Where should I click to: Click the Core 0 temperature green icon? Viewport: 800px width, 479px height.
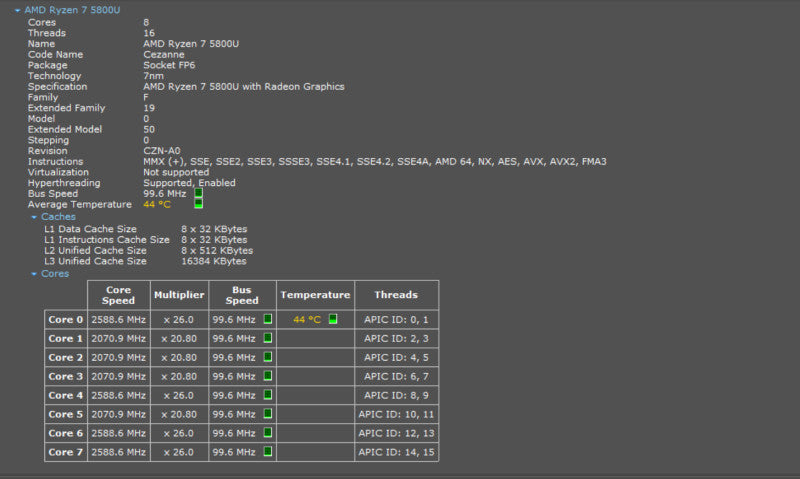click(x=333, y=319)
